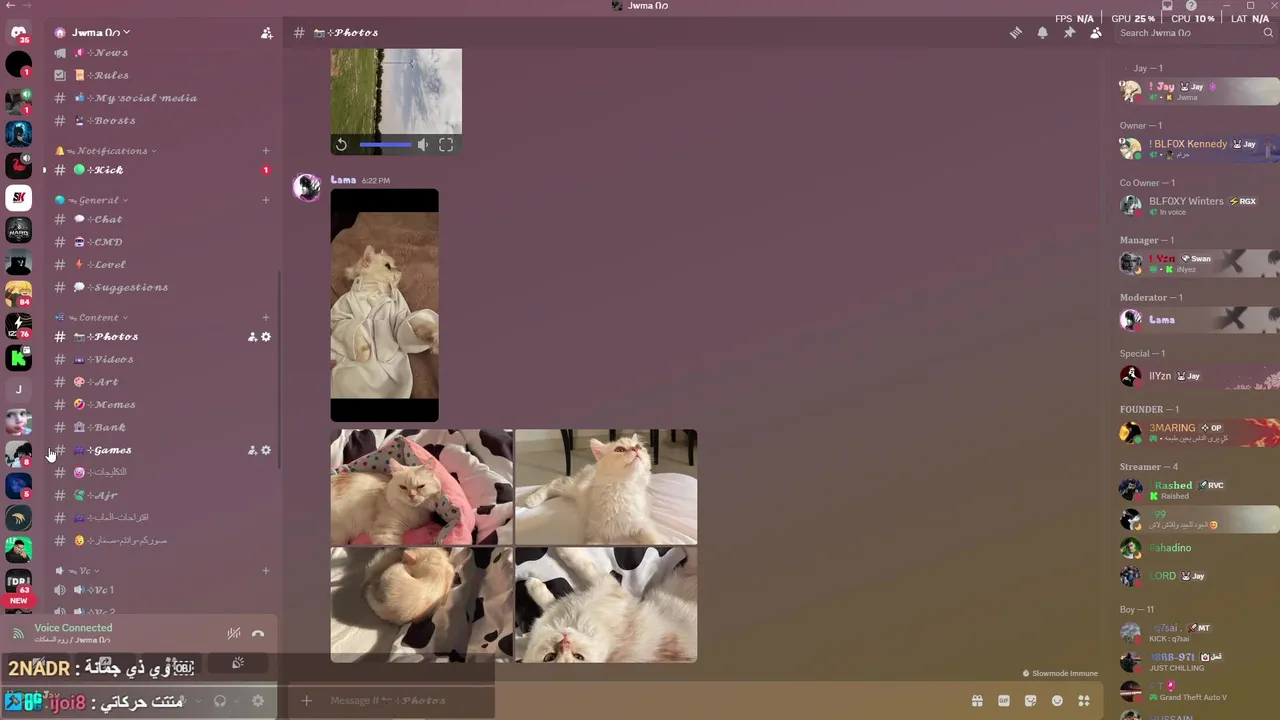Click the plus attach button in message bar
1280x720 pixels.
(x=307, y=701)
